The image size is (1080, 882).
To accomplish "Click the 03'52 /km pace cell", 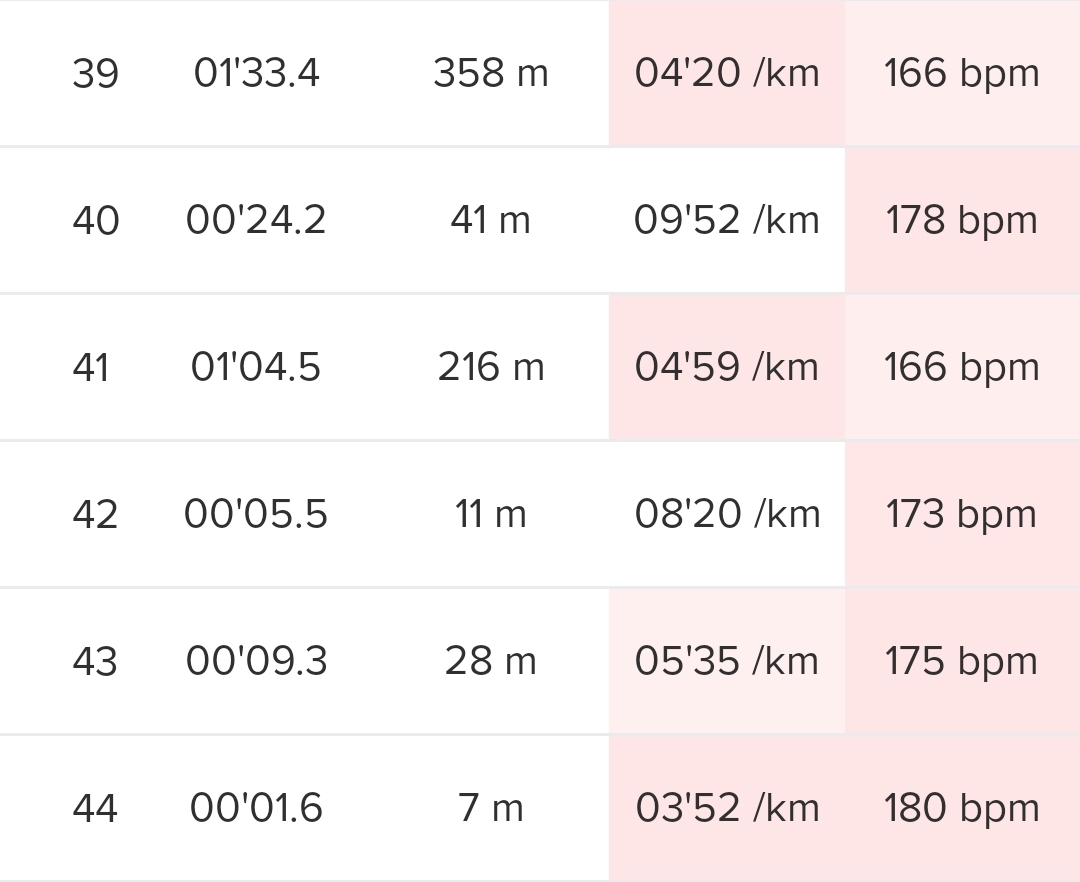I will tap(727, 809).
